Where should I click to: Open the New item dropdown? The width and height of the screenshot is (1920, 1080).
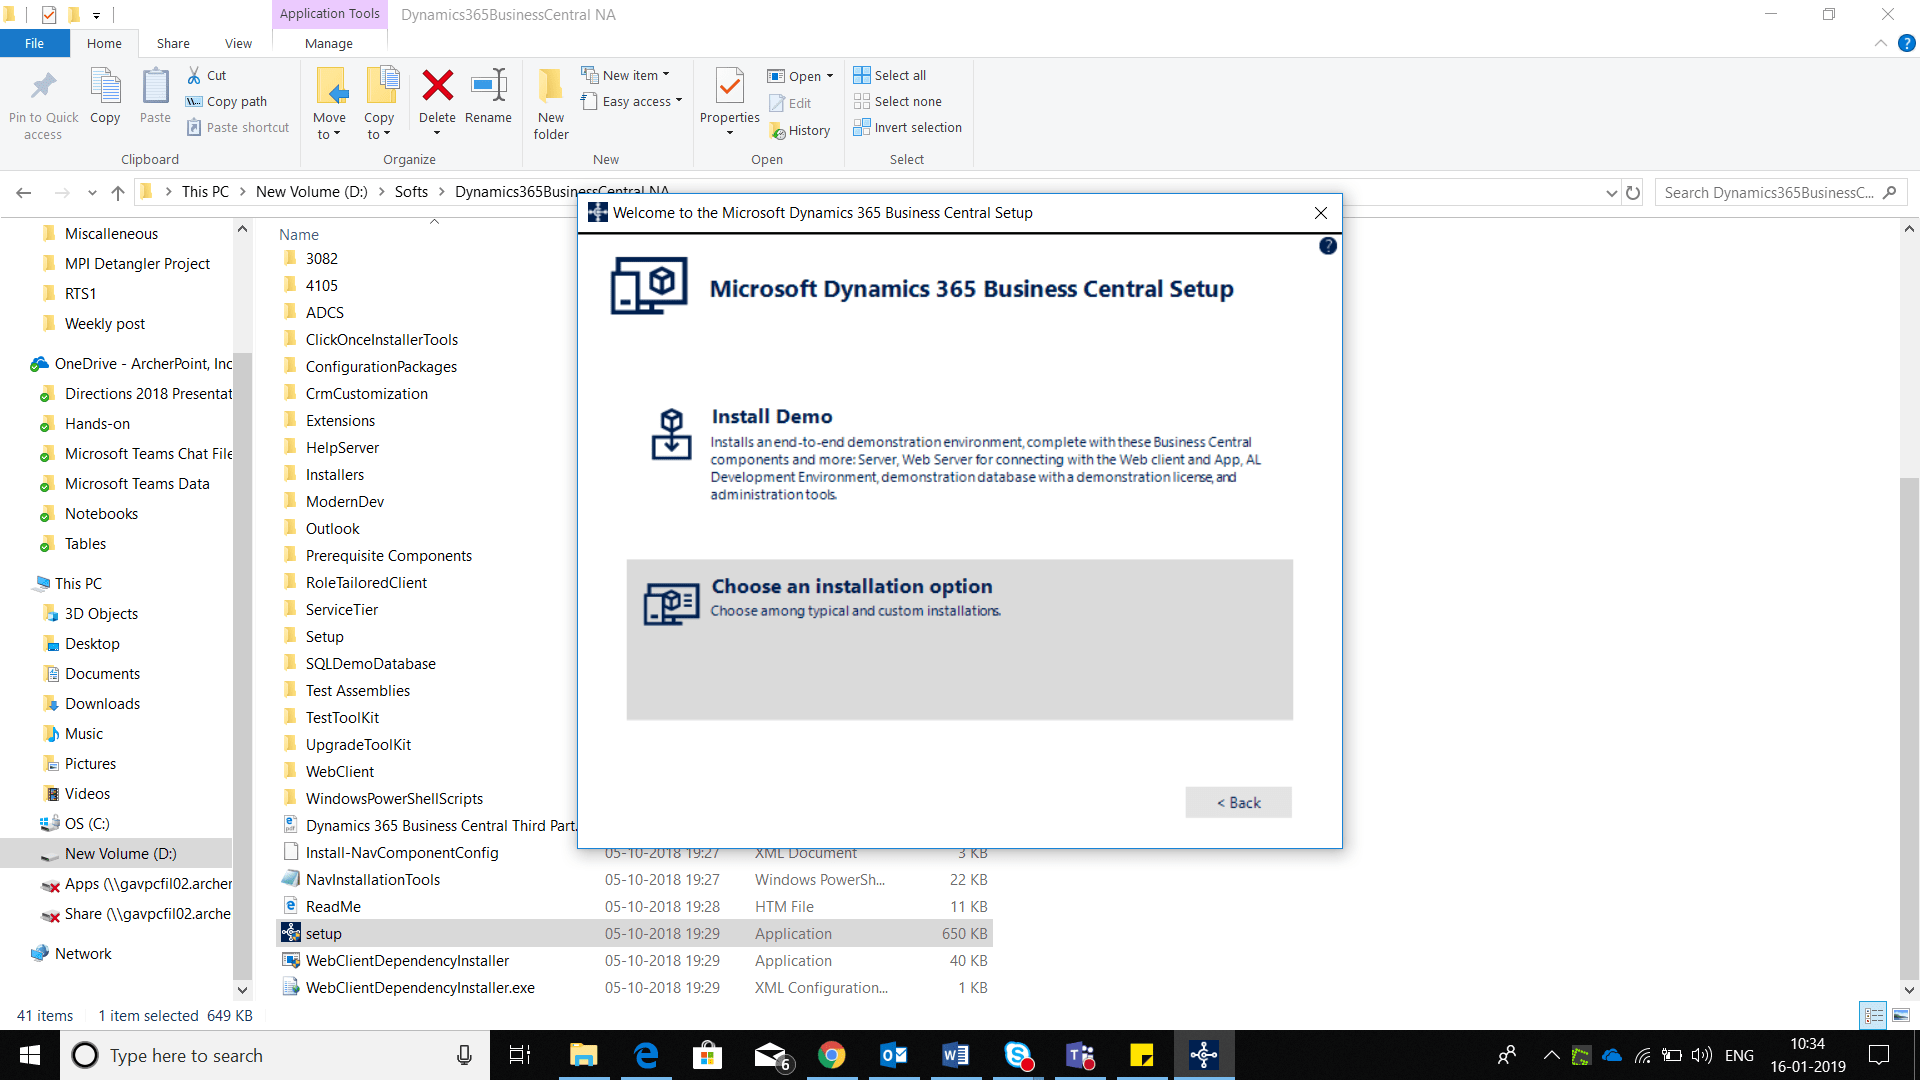628,74
